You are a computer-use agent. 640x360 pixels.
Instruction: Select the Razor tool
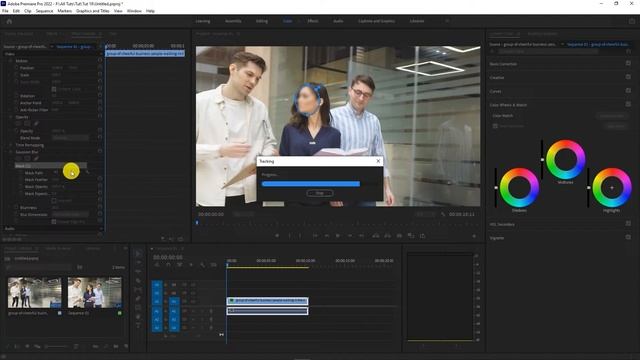138,281
